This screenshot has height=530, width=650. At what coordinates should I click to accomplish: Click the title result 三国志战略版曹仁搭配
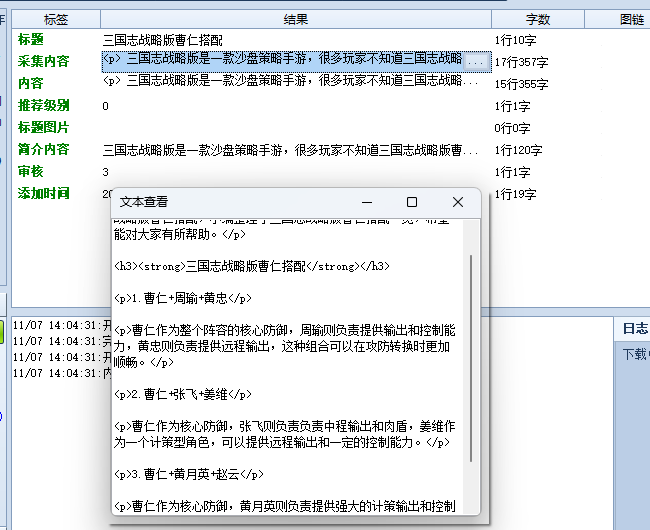[x=162, y=40]
